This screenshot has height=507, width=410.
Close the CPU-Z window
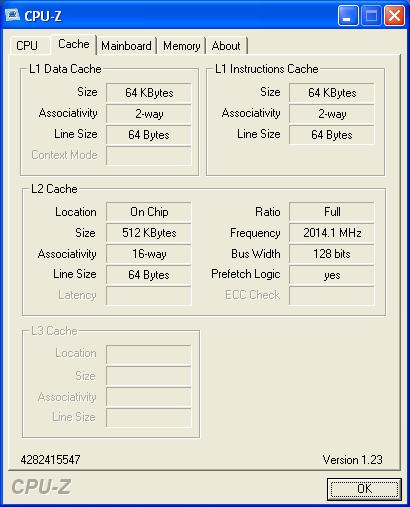[x=394, y=15]
